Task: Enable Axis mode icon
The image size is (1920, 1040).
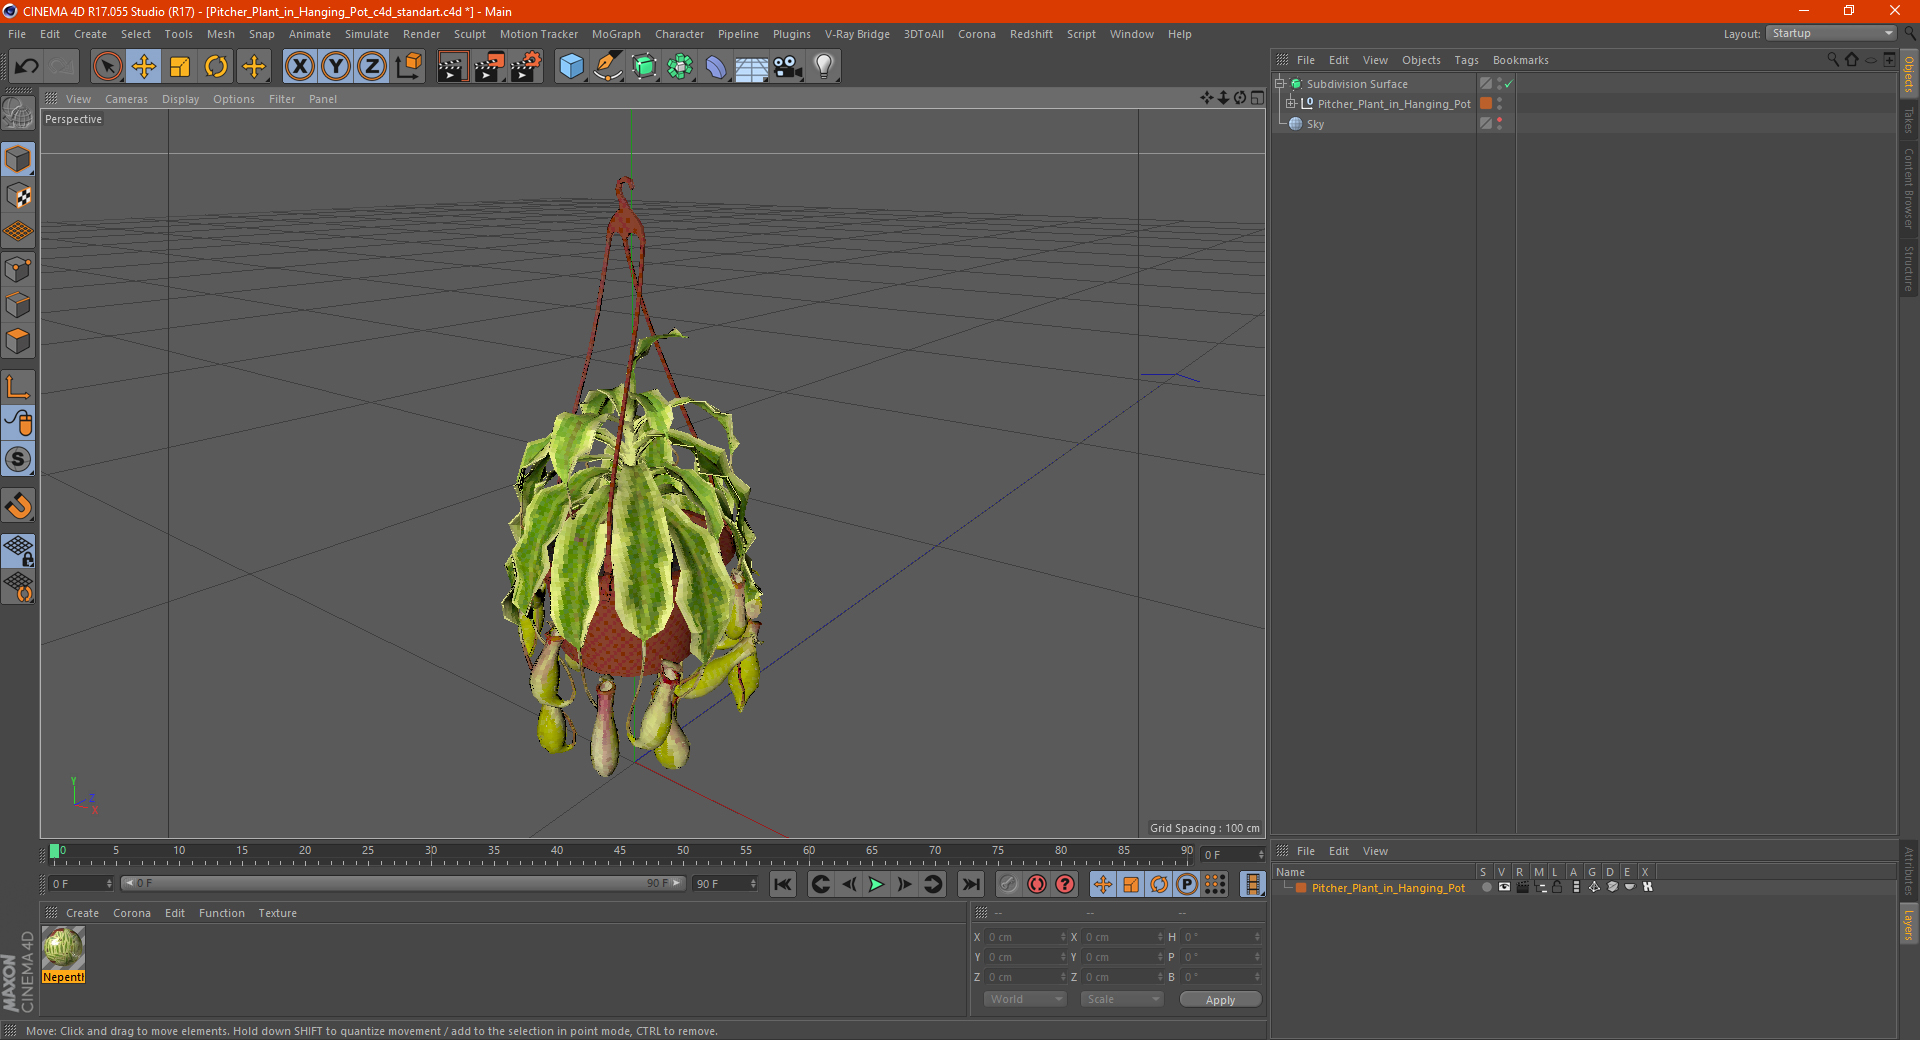Action: click(18, 387)
